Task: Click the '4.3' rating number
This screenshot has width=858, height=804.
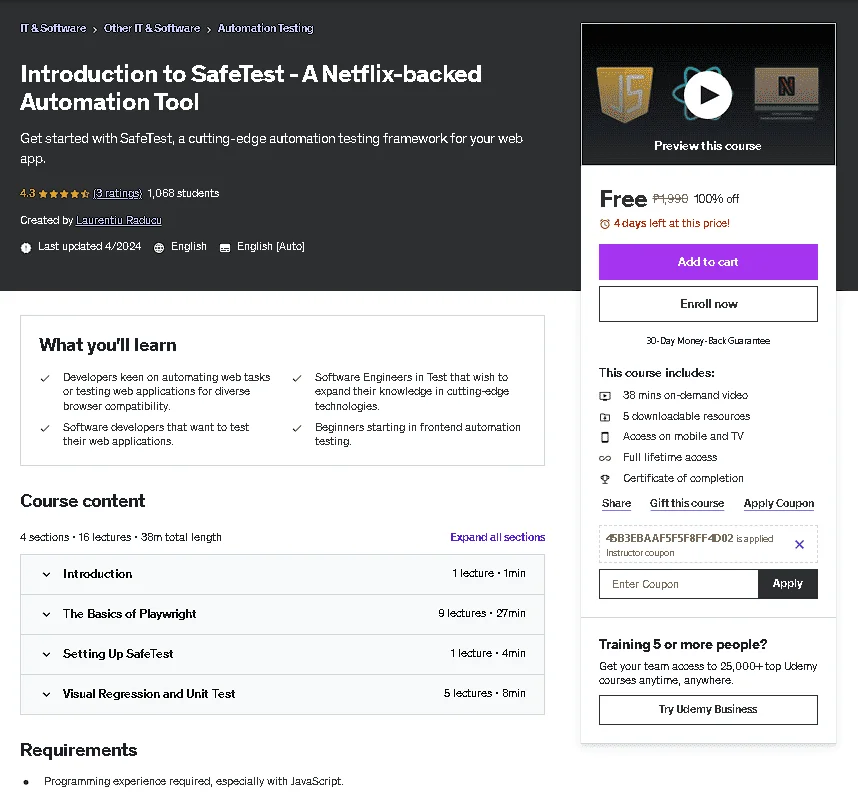Action: tap(27, 193)
